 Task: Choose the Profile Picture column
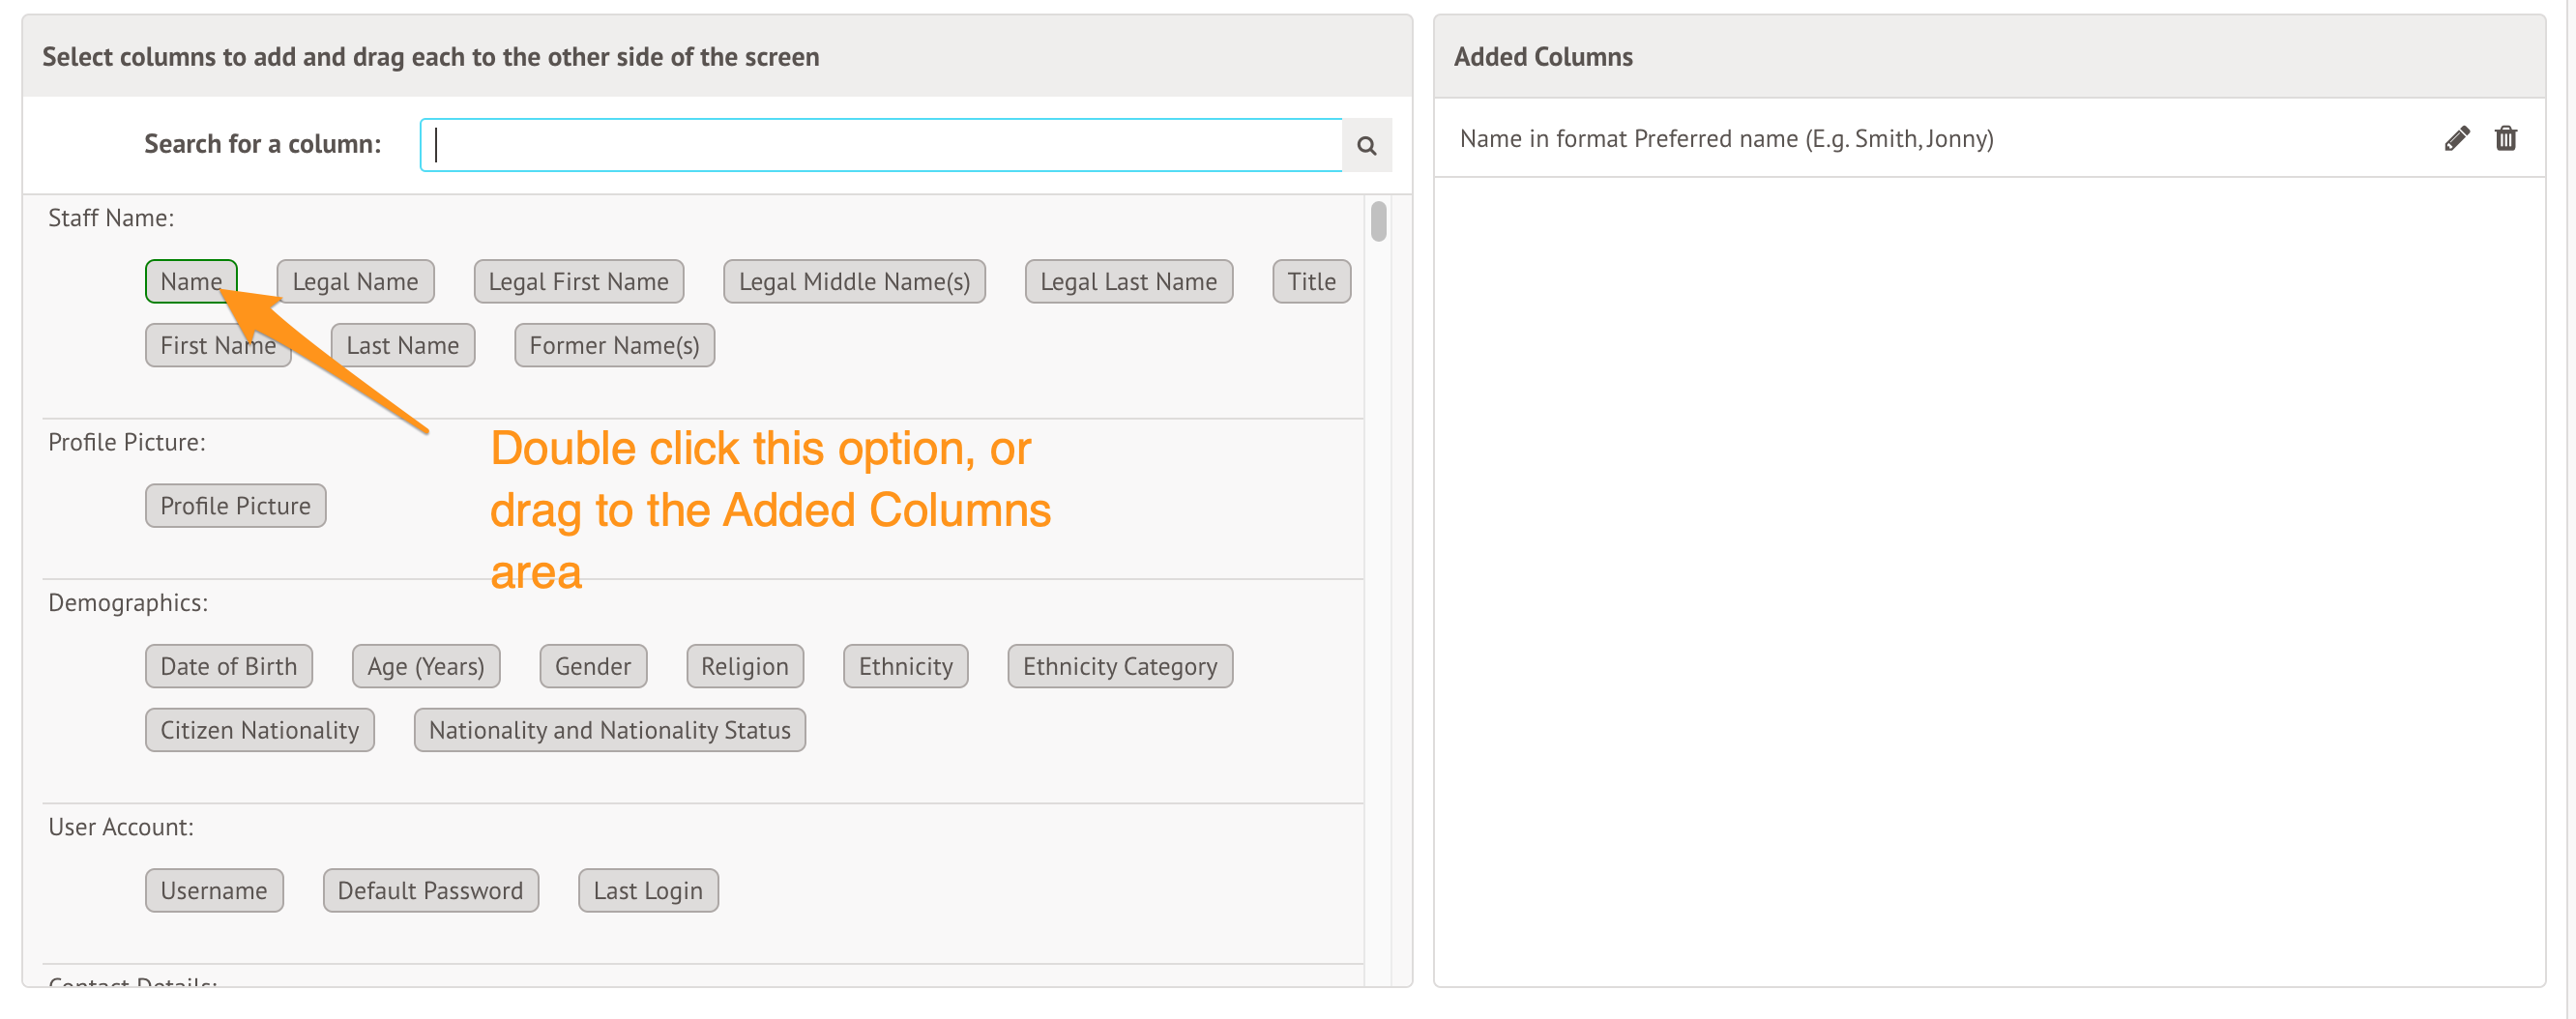[235, 506]
